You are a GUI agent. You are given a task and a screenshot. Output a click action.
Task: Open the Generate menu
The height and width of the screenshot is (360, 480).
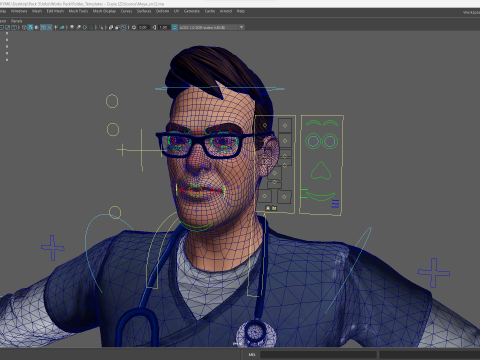tap(192, 11)
